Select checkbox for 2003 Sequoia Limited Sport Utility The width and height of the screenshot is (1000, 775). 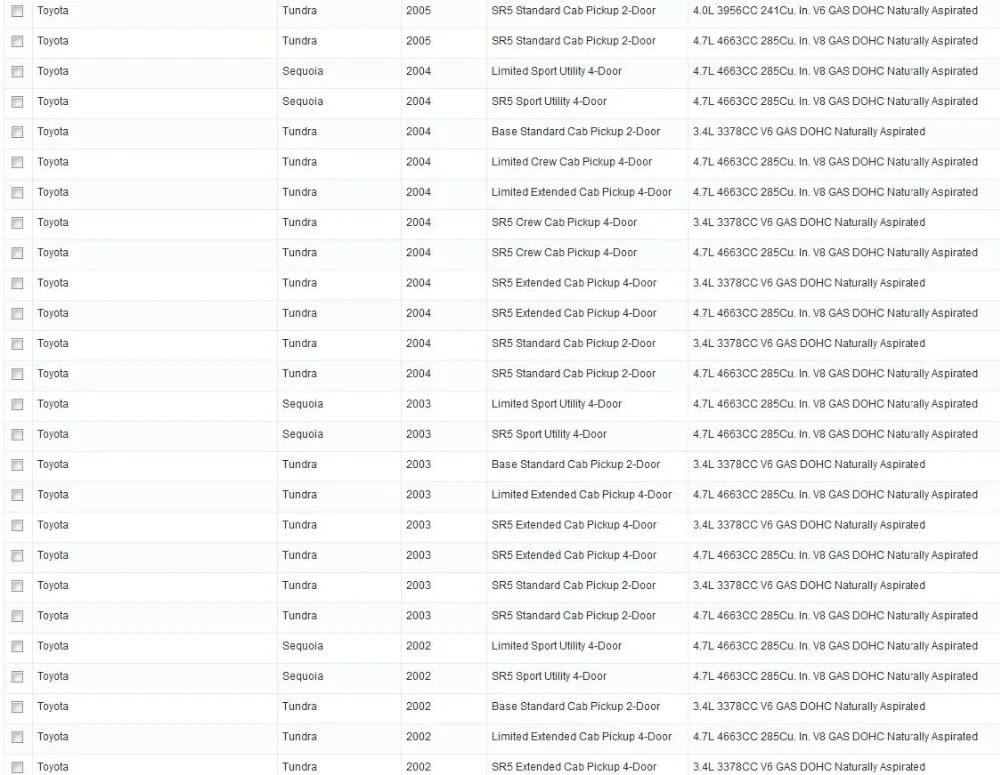tap(17, 404)
